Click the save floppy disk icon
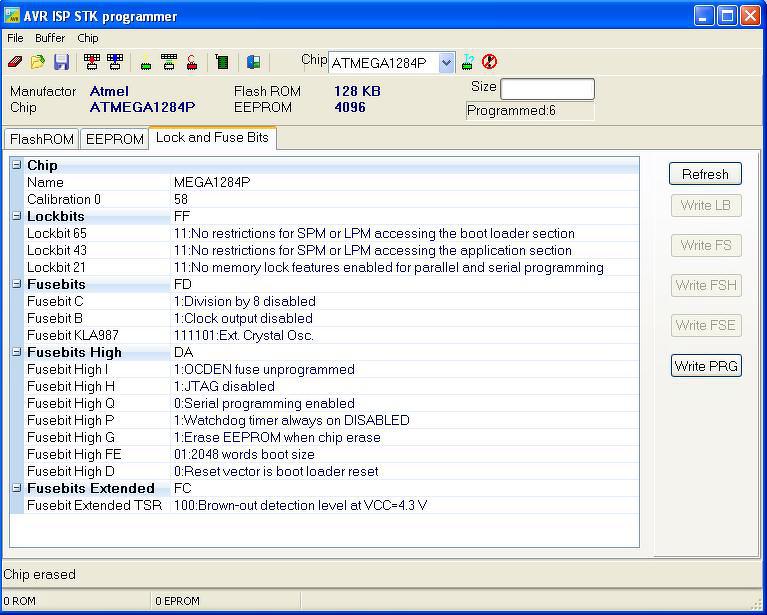The height and width of the screenshot is (615, 767). coord(61,62)
